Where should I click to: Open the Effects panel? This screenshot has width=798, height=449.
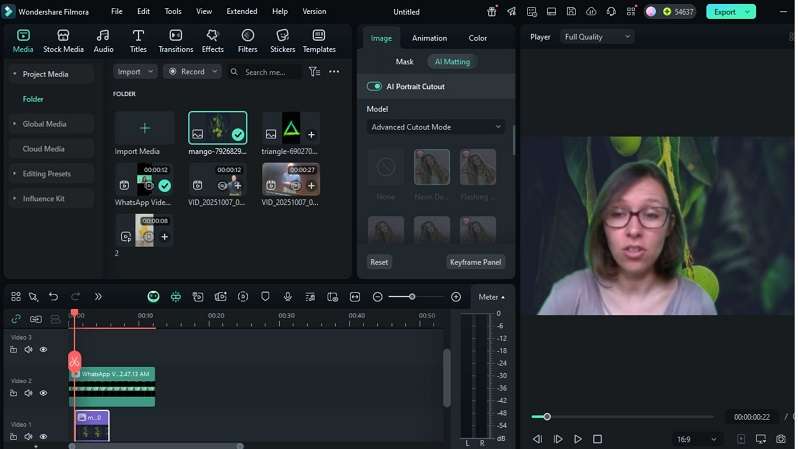(x=212, y=41)
